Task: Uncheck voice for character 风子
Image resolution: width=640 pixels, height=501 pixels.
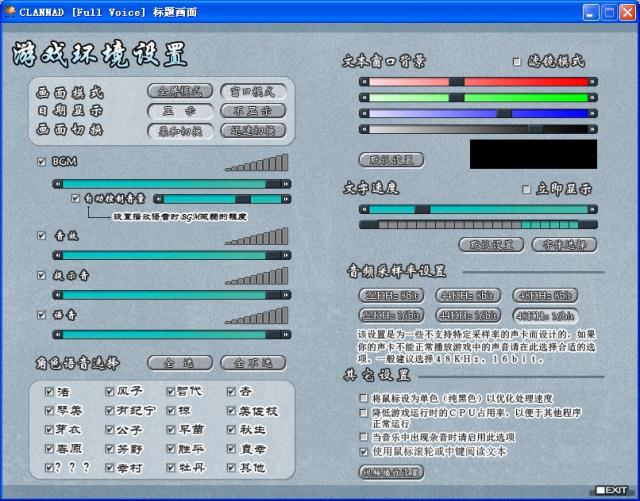Action: tap(109, 392)
